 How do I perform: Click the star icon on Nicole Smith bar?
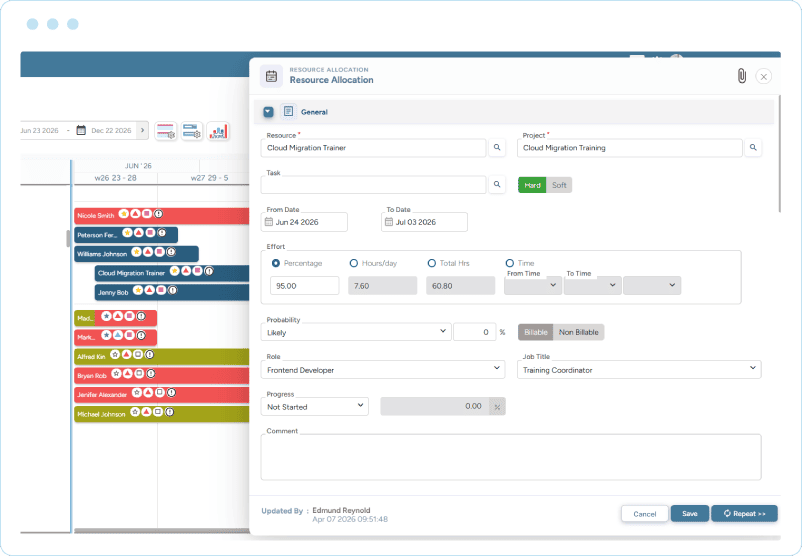[124, 214]
